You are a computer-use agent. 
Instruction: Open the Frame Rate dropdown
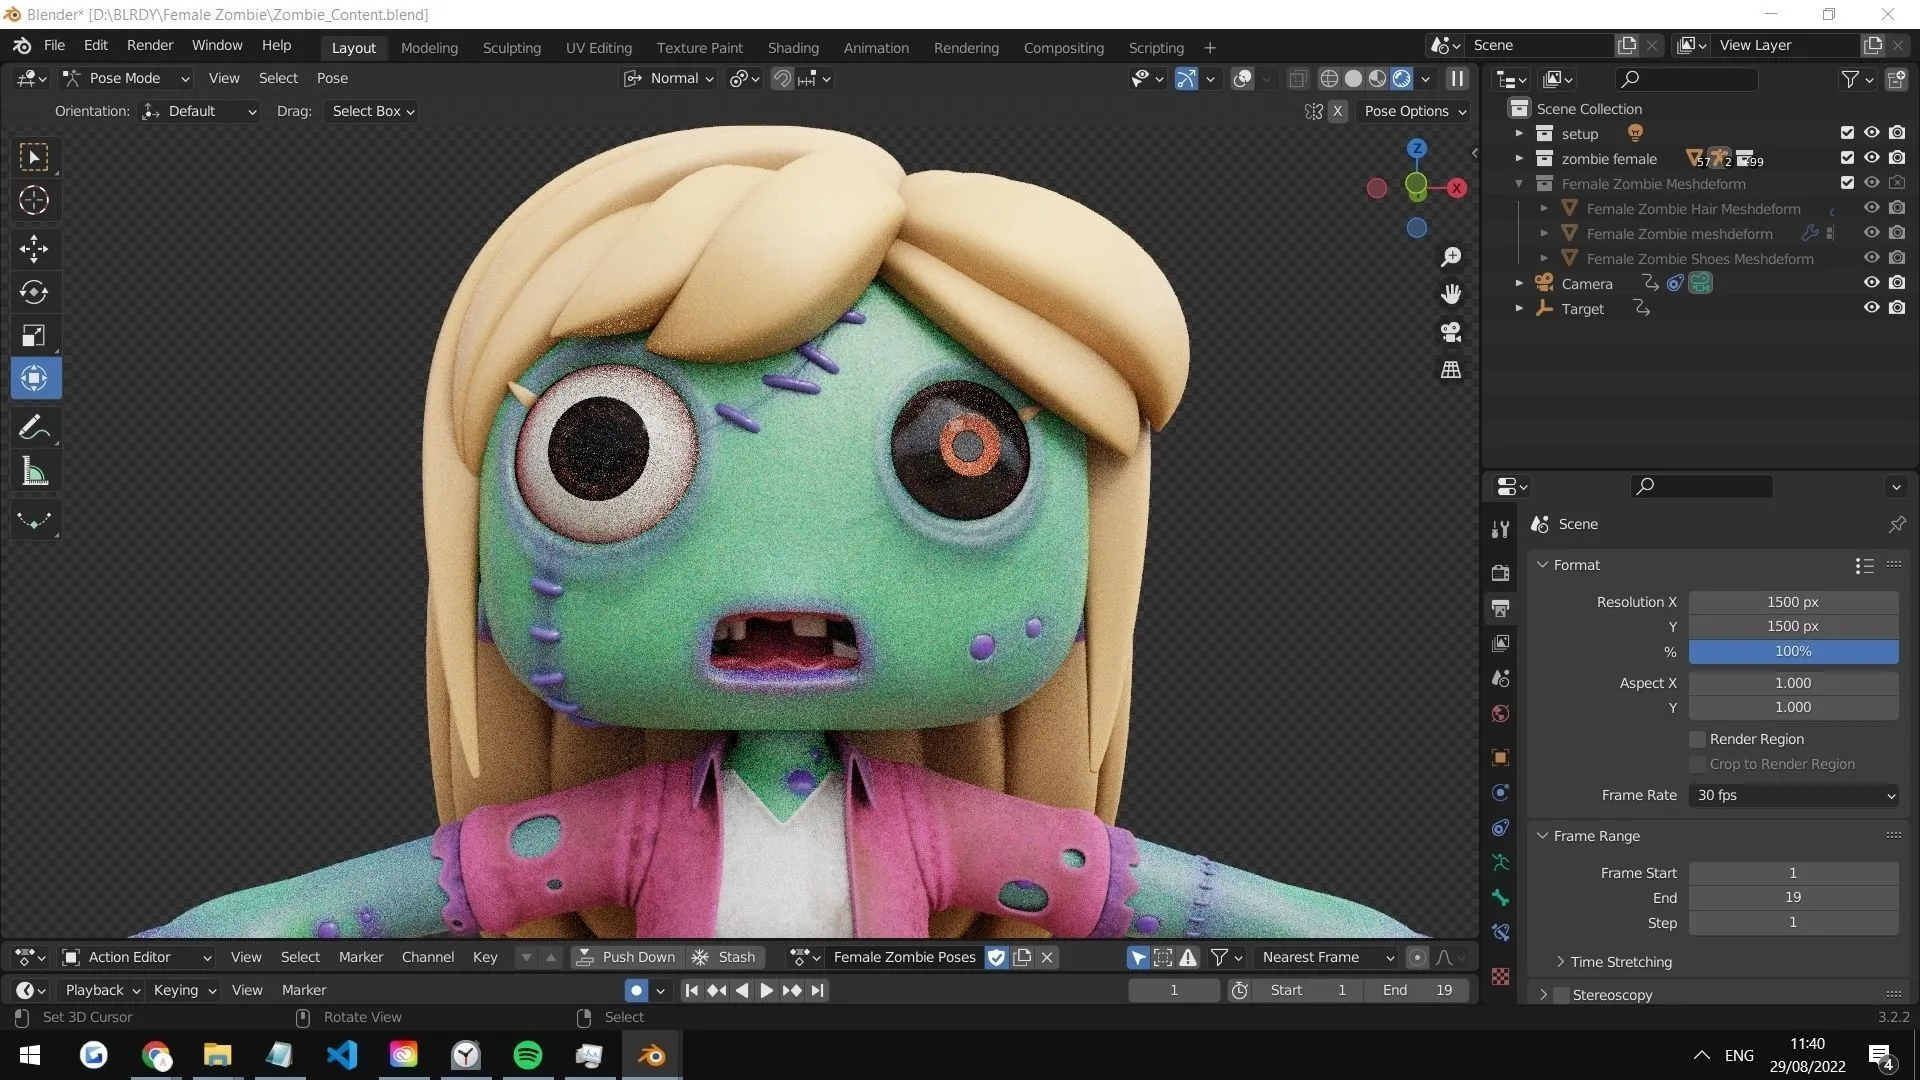point(1791,795)
